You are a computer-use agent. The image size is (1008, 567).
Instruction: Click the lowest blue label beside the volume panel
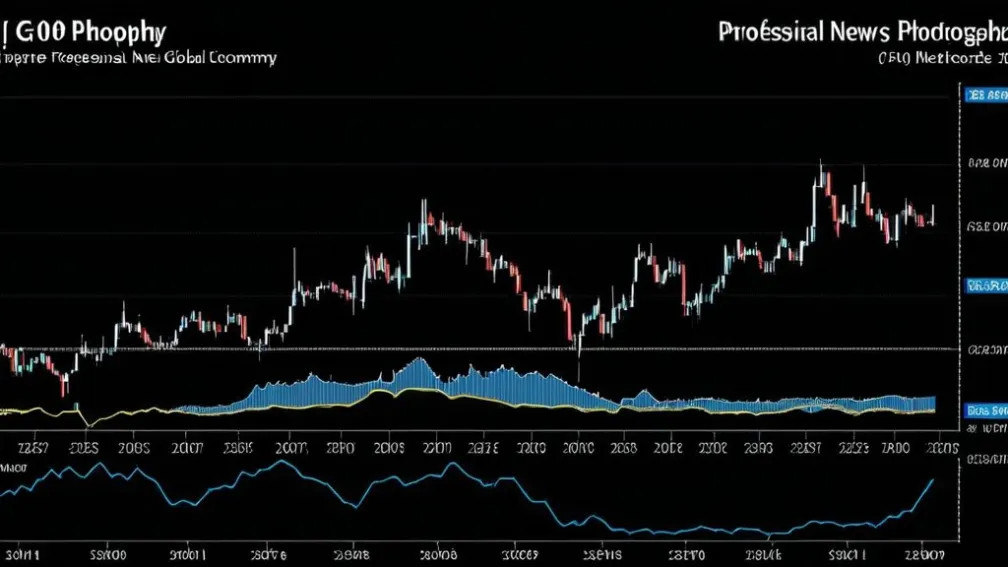pos(984,410)
